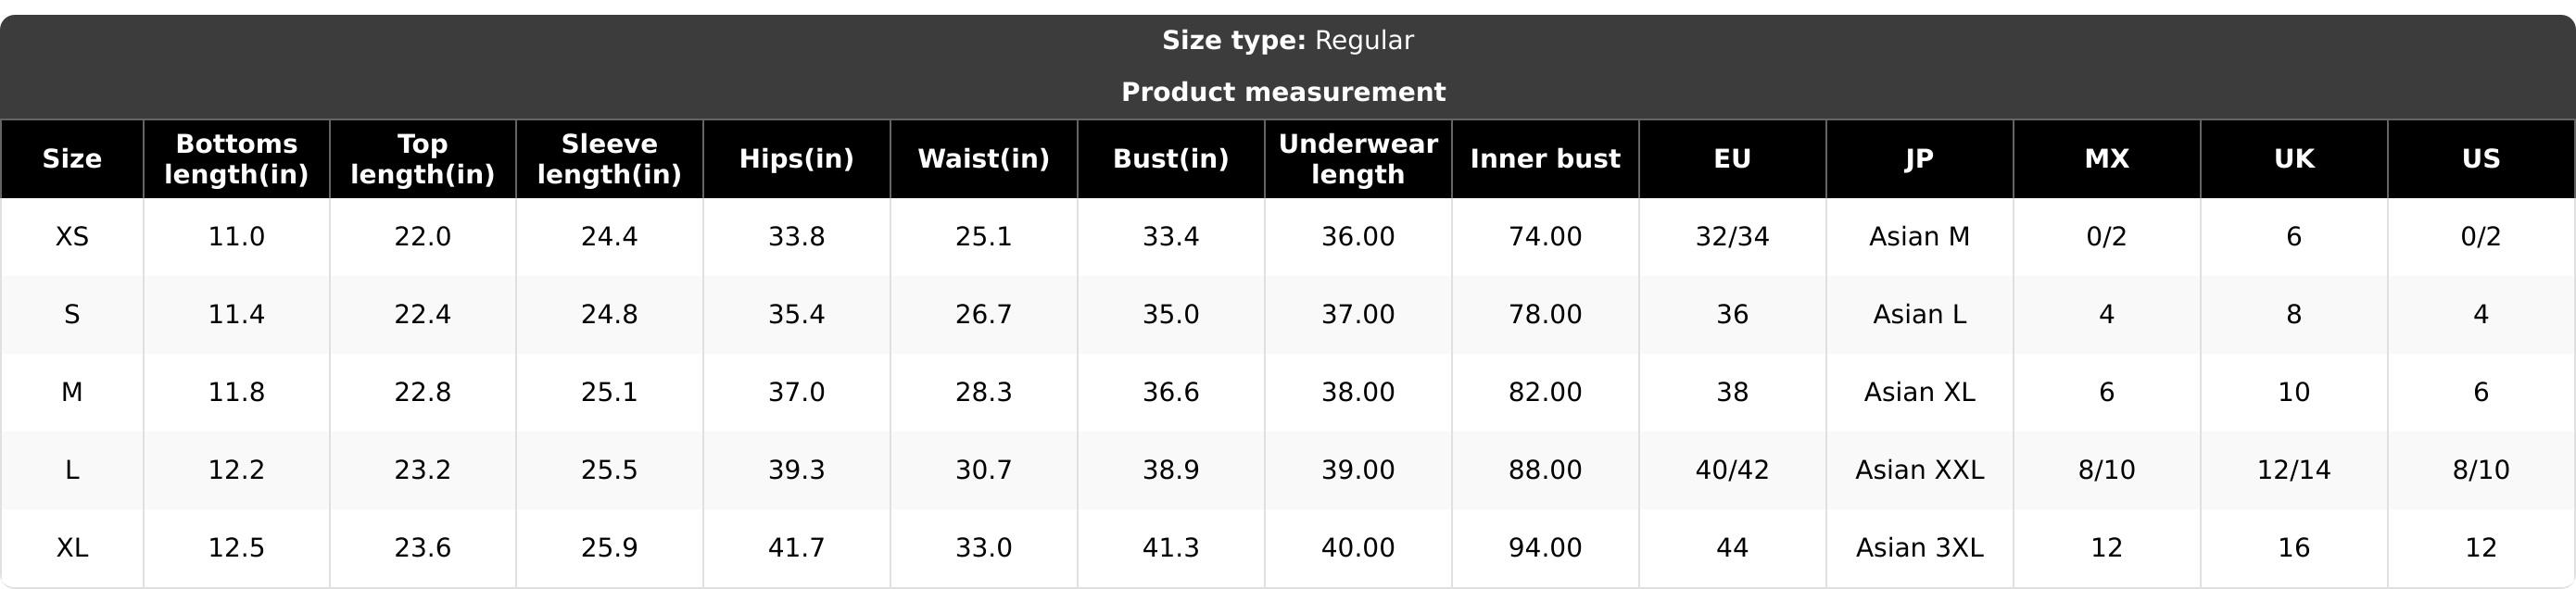
Task: Select the Bottoms length(in) column header
Action: pos(236,159)
